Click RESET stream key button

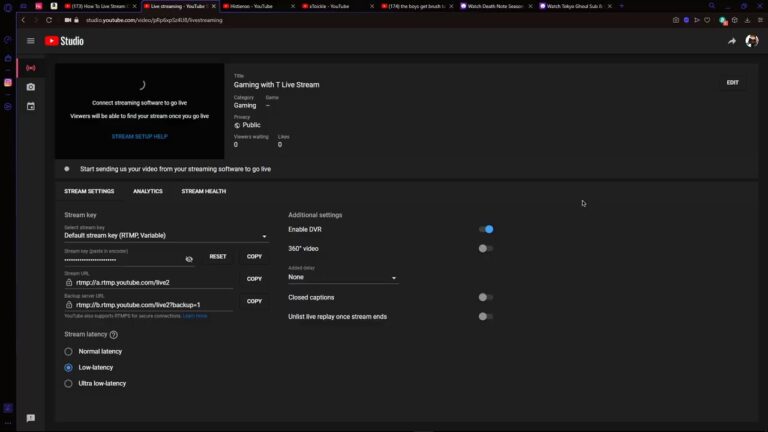[218, 257]
